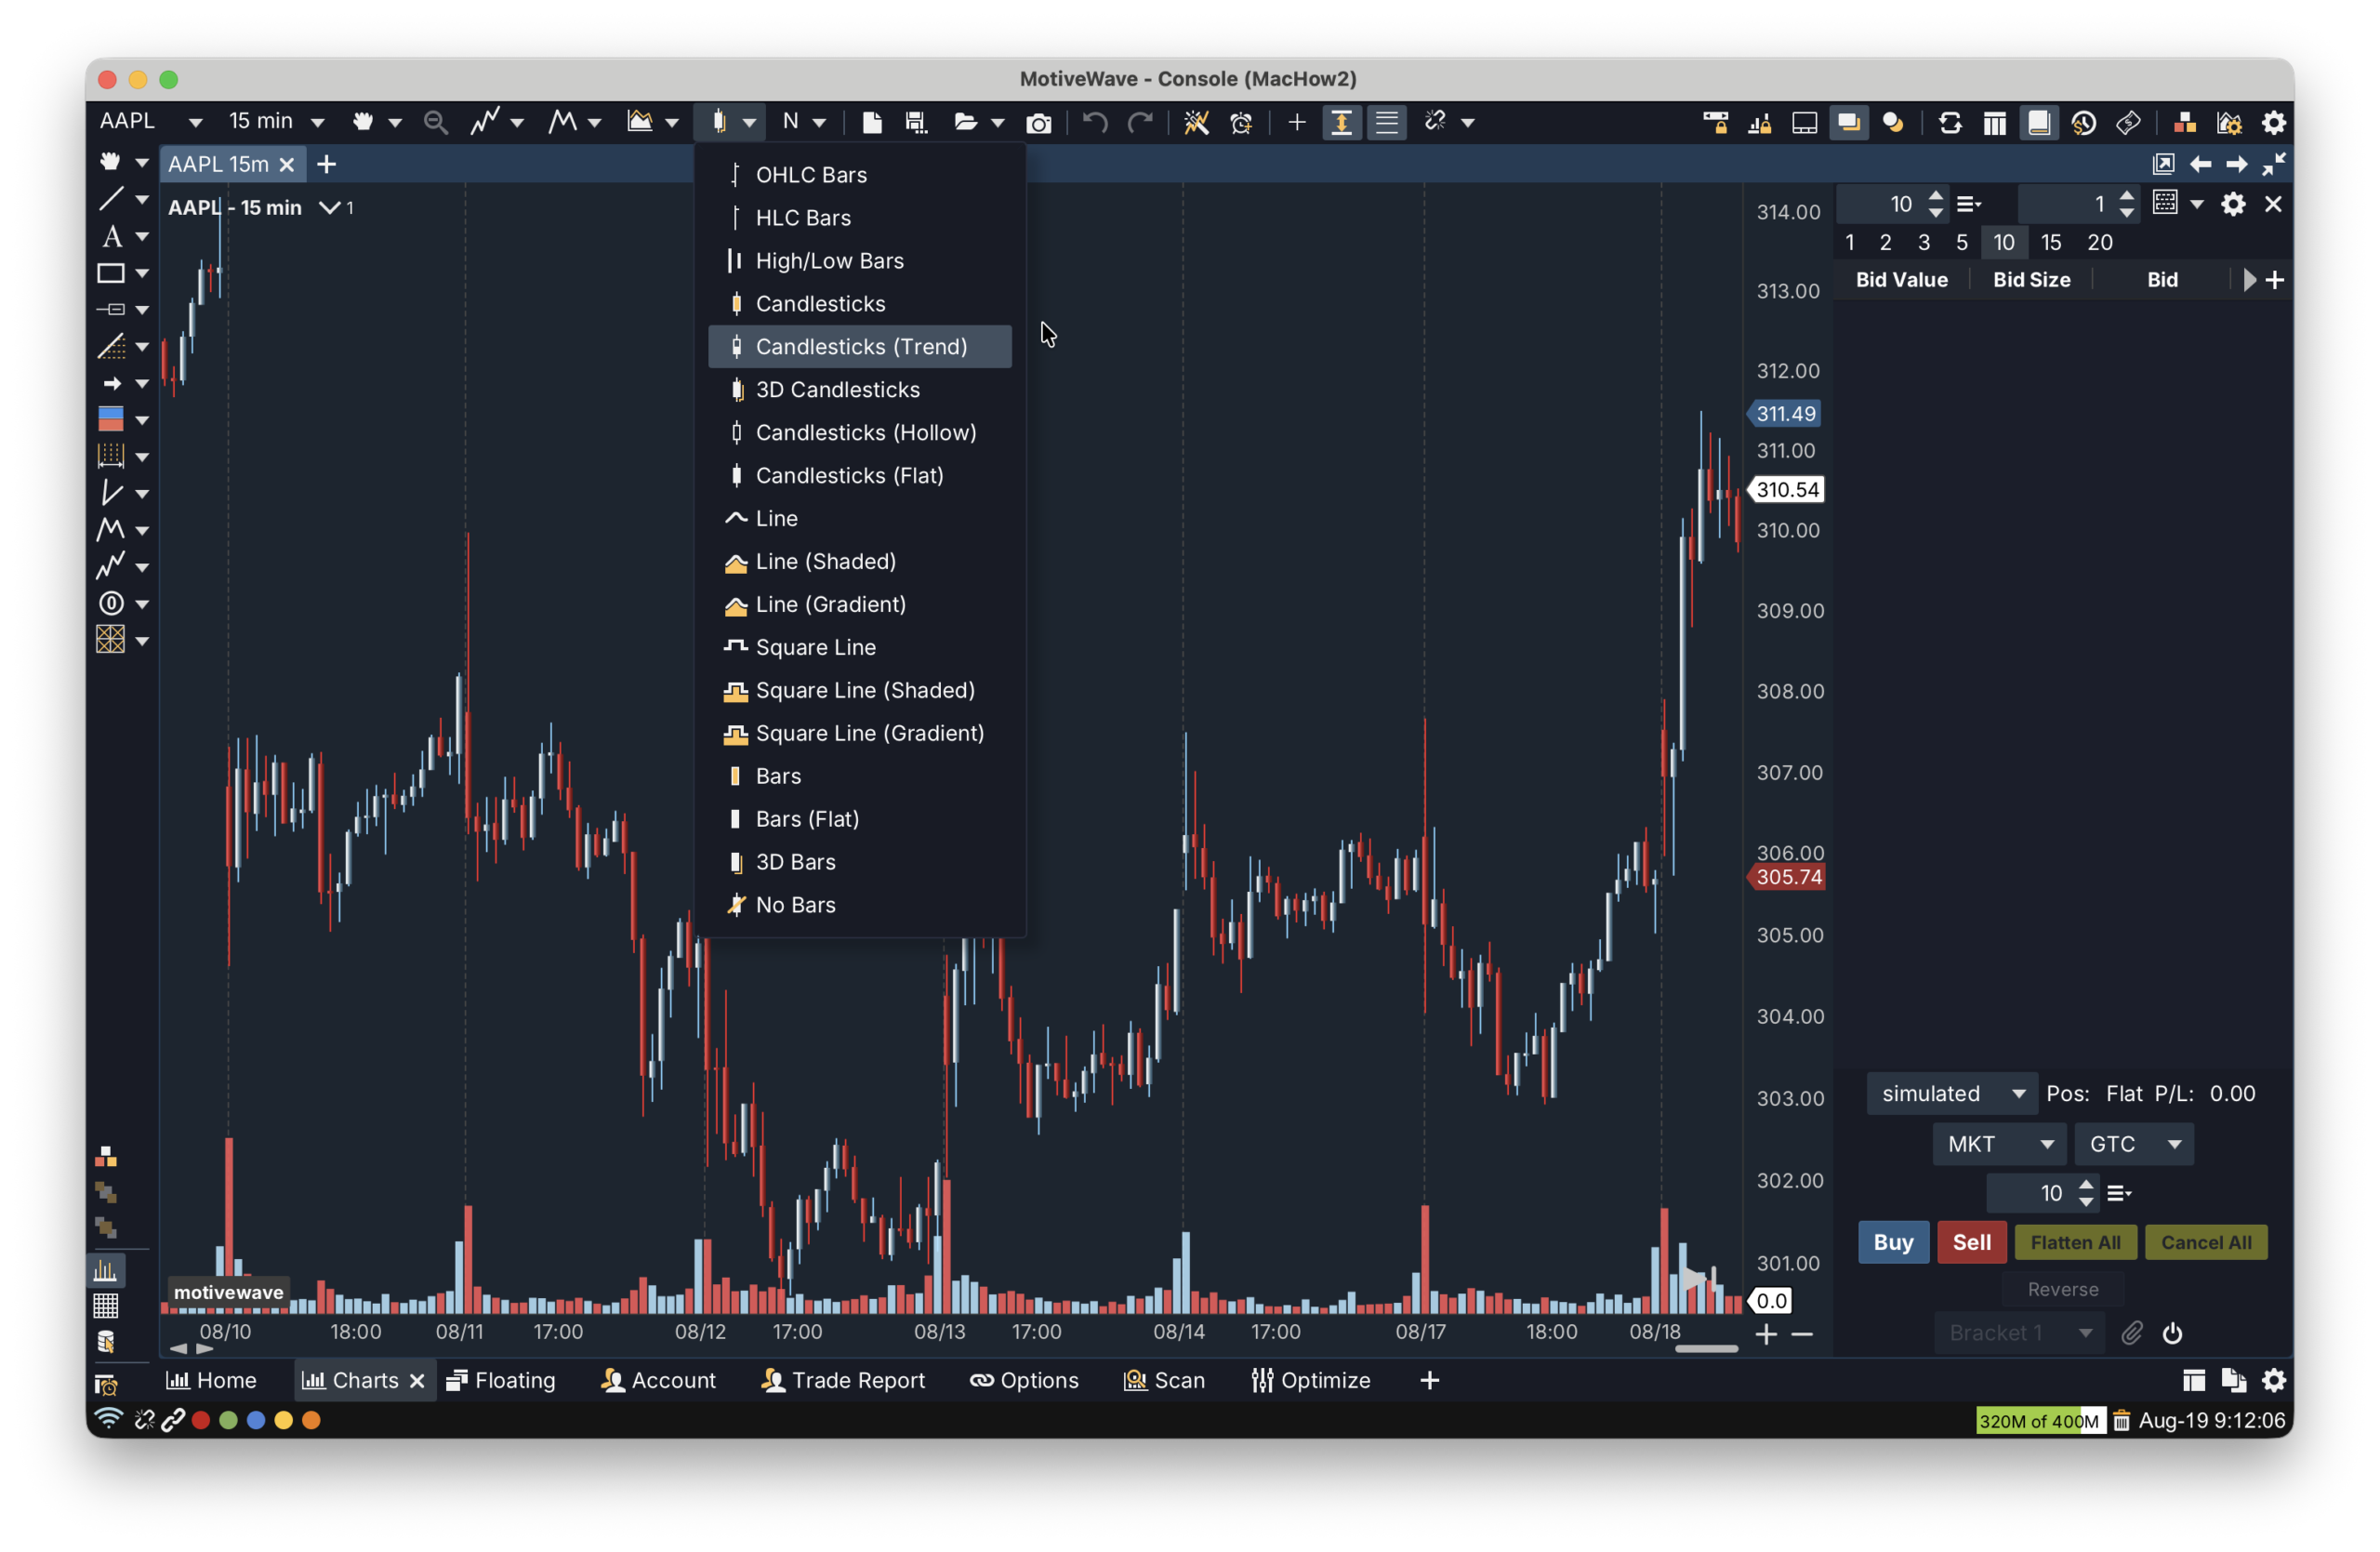Open the GTC time-in-force dropdown

[x=2134, y=1144]
